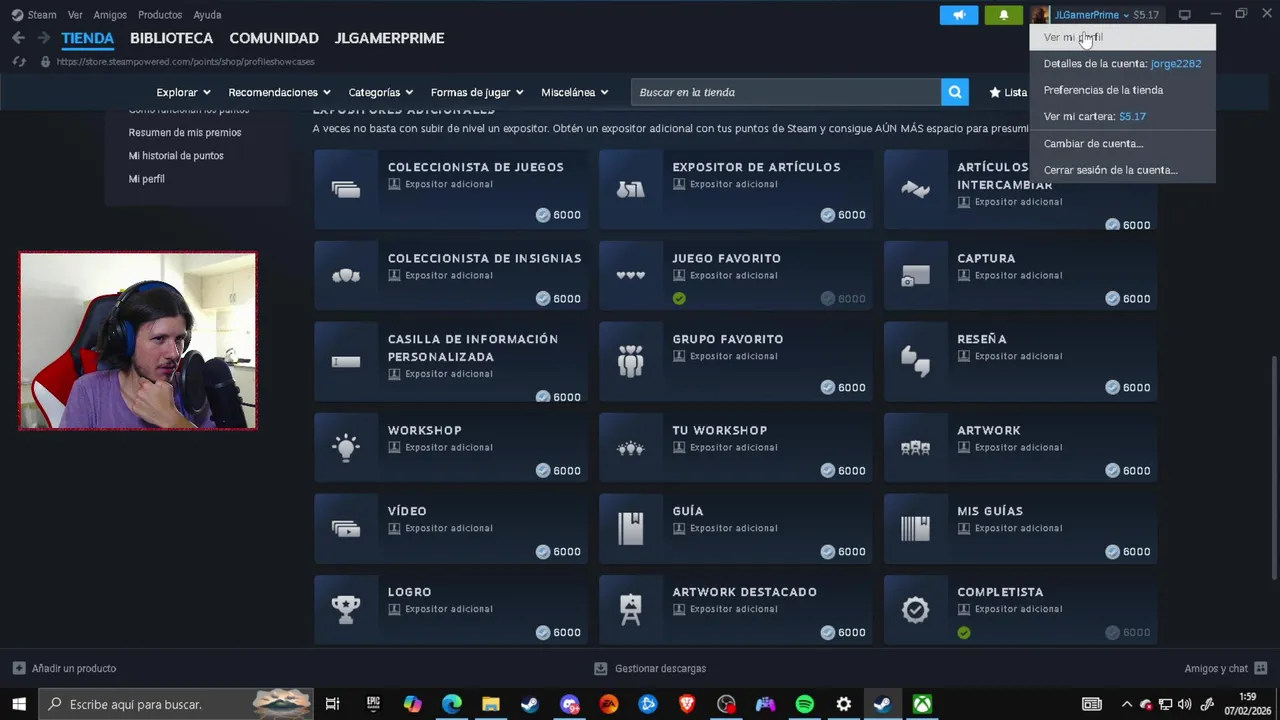Select Ver mi perfil menu entry
This screenshot has height=720, width=1280.
coord(1123,37)
